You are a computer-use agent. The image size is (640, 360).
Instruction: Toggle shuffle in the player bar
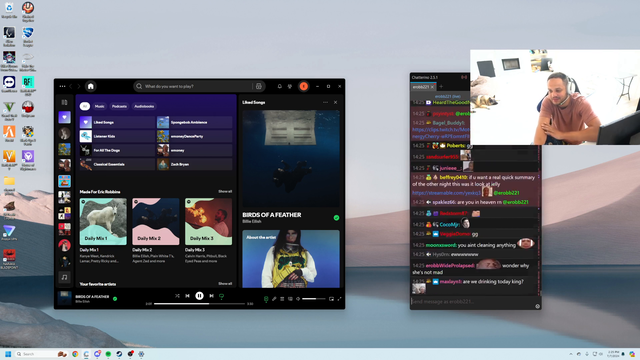(x=177, y=296)
